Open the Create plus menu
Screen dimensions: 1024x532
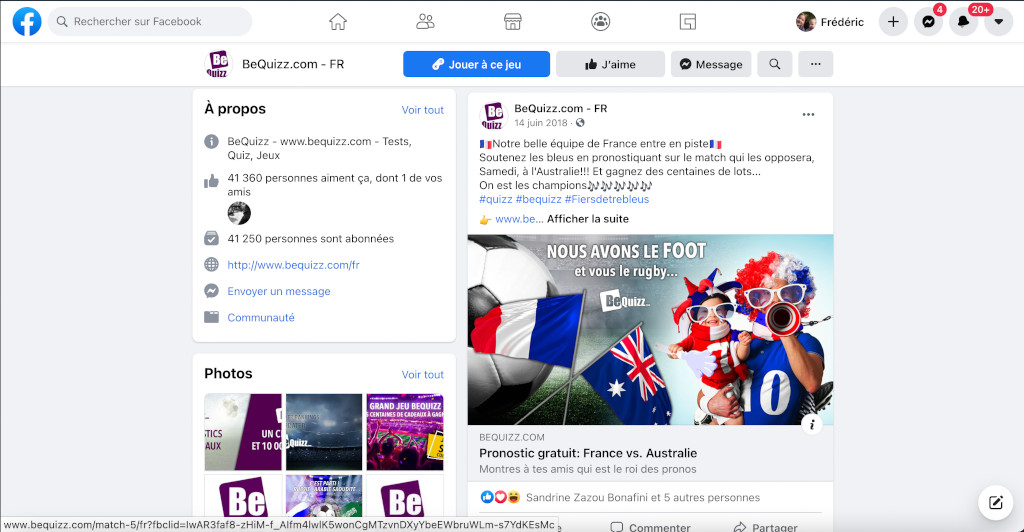click(893, 22)
